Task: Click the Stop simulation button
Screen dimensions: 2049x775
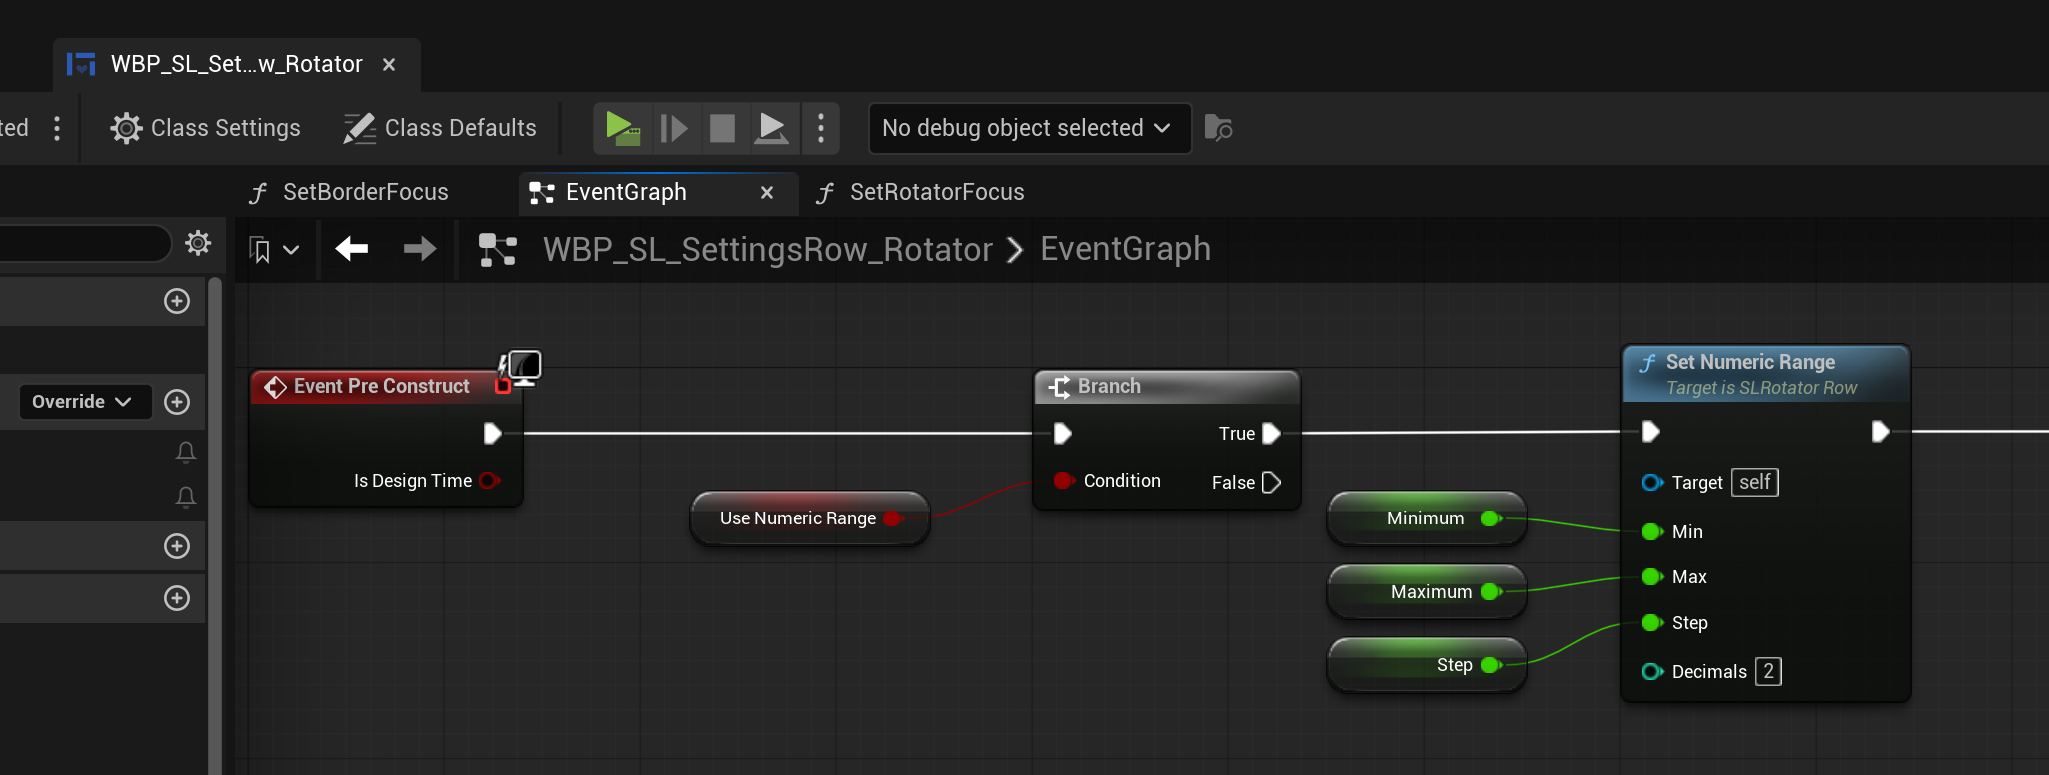Action: [x=722, y=128]
